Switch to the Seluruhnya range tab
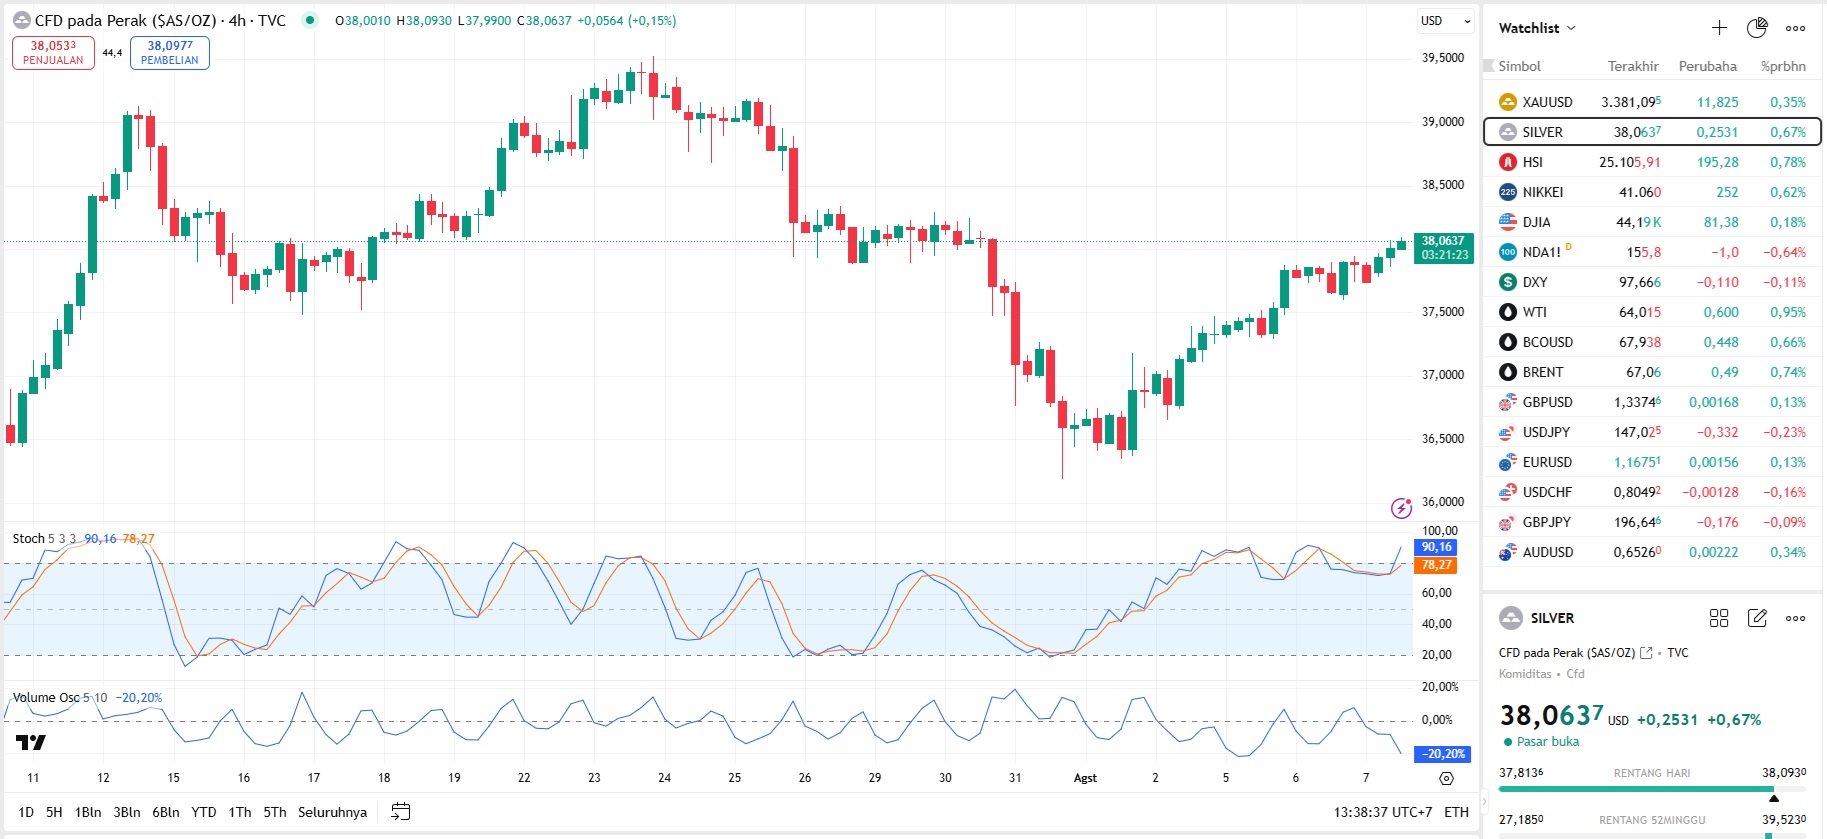Screen dimensions: 1827x839 click(x=332, y=812)
